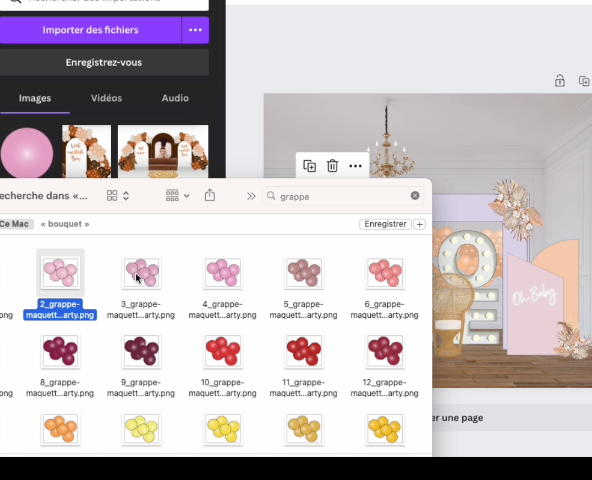Click the Enregistrez-vous button

click(104, 62)
